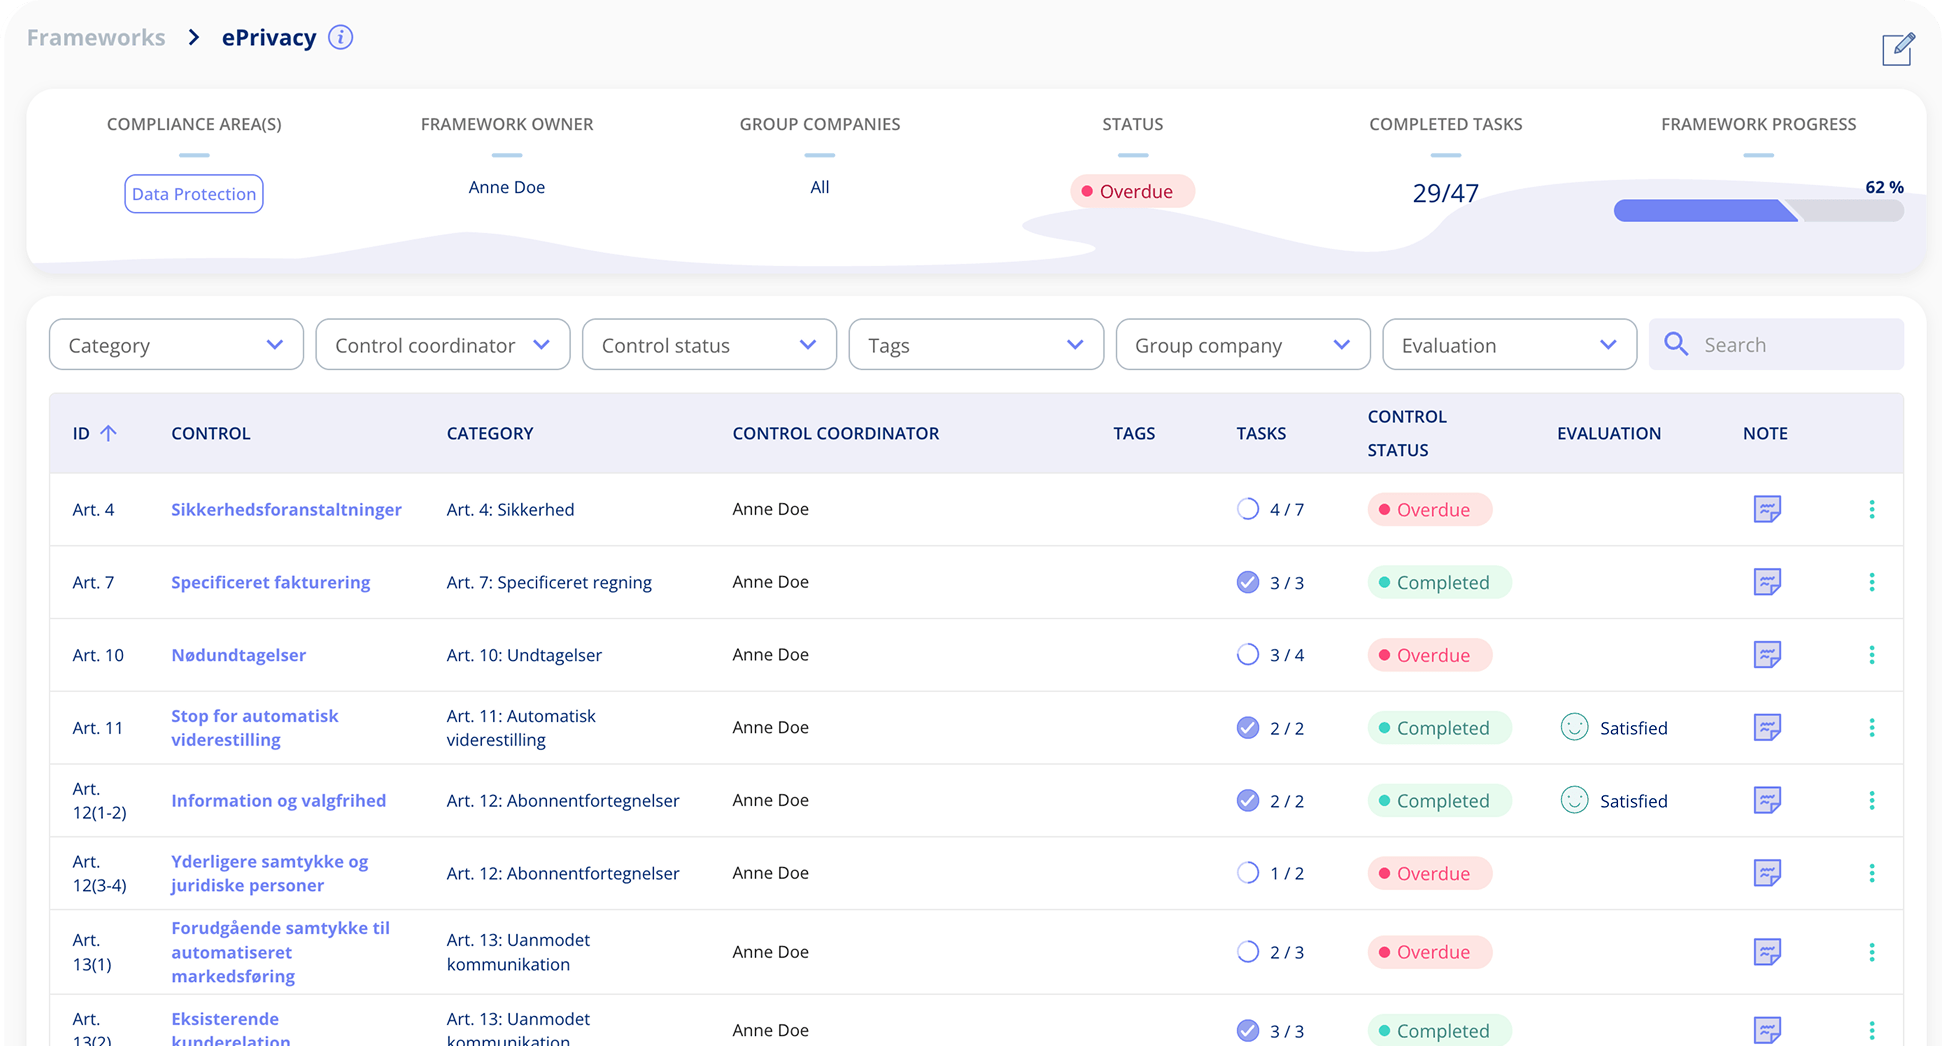1942x1046 pixels.
Task: Click completed checkmark icon for Art. 7 tasks
Action: pyautogui.click(x=1247, y=582)
